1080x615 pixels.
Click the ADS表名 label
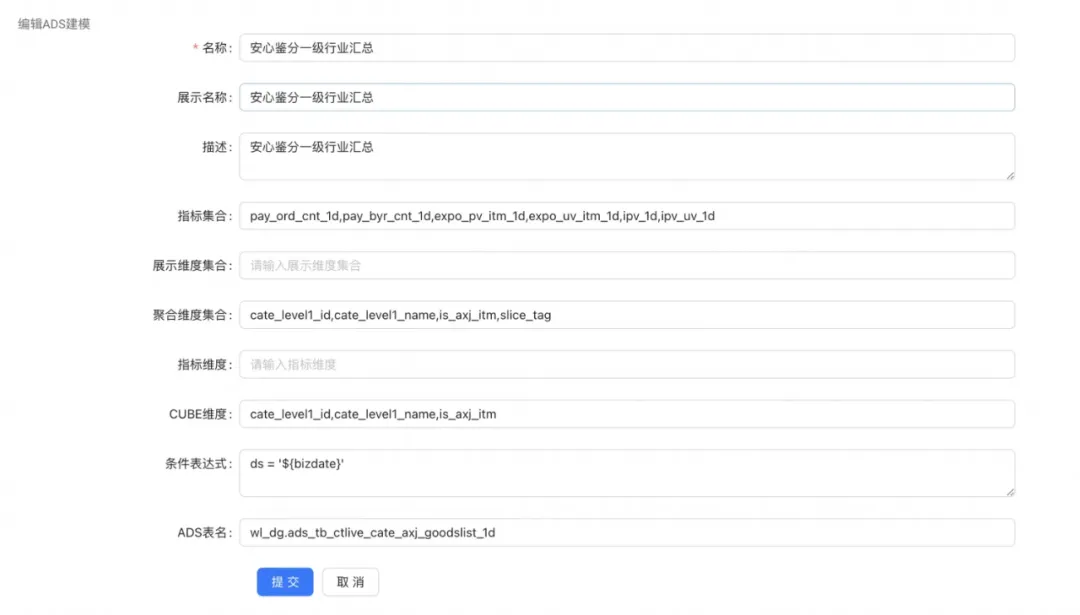(x=204, y=532)
